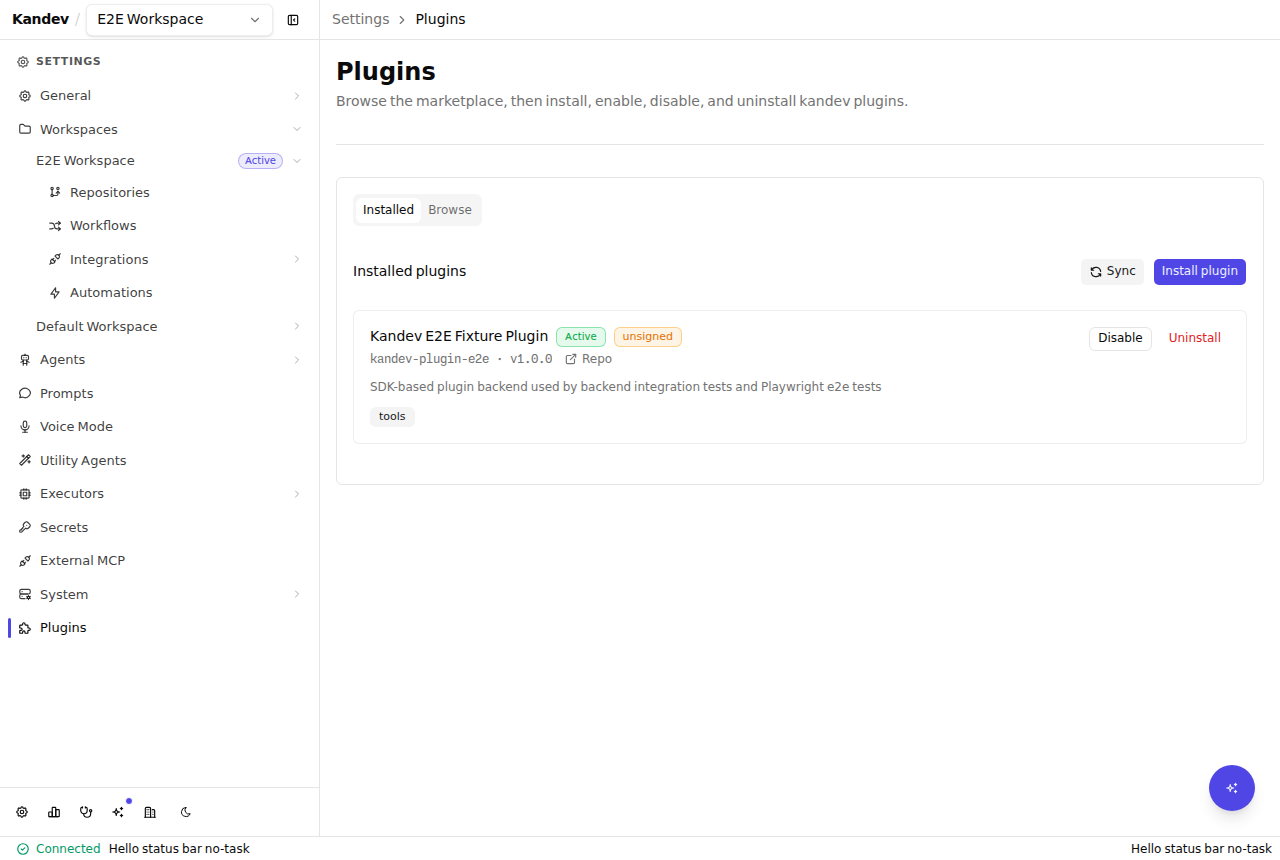Disable the Kandev E2E Fixture Plugin
This screenshot has height=860, width=1280.
[1120, 338]
